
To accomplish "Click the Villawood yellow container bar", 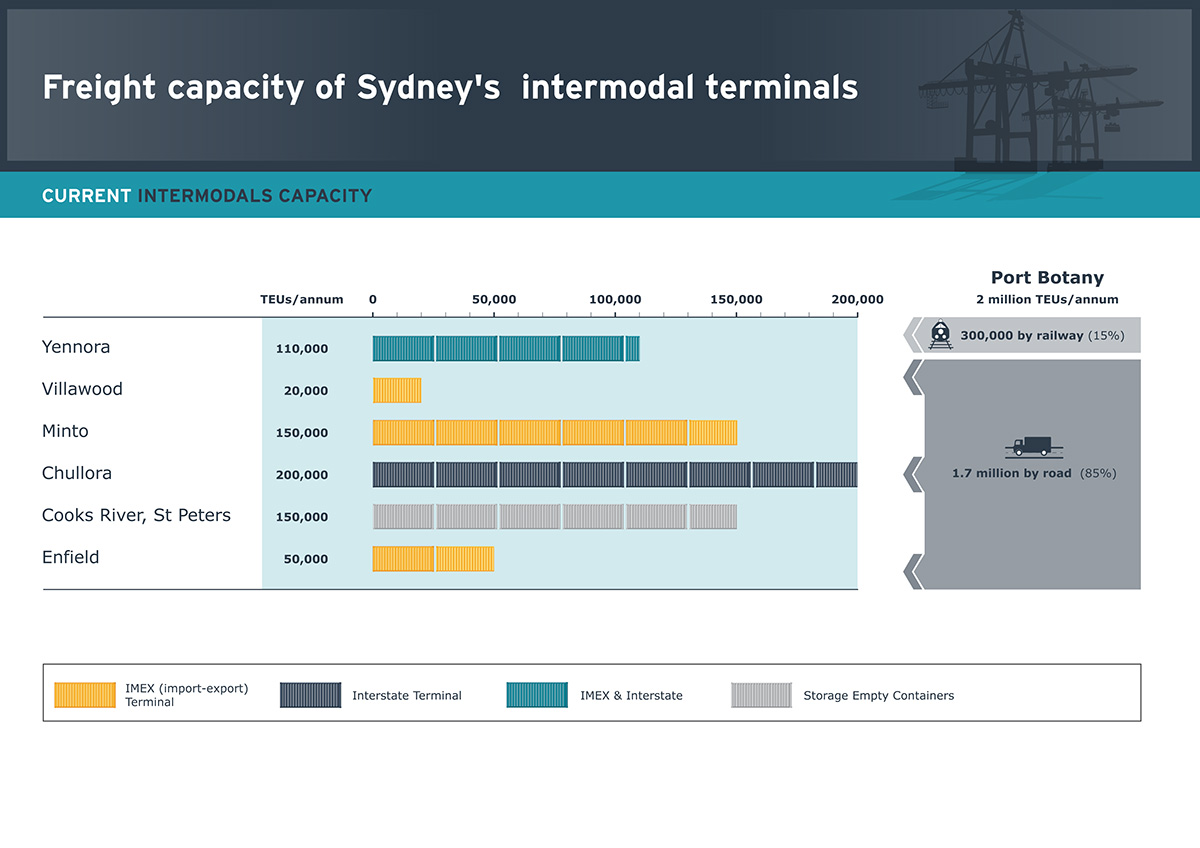I will 397,390.
